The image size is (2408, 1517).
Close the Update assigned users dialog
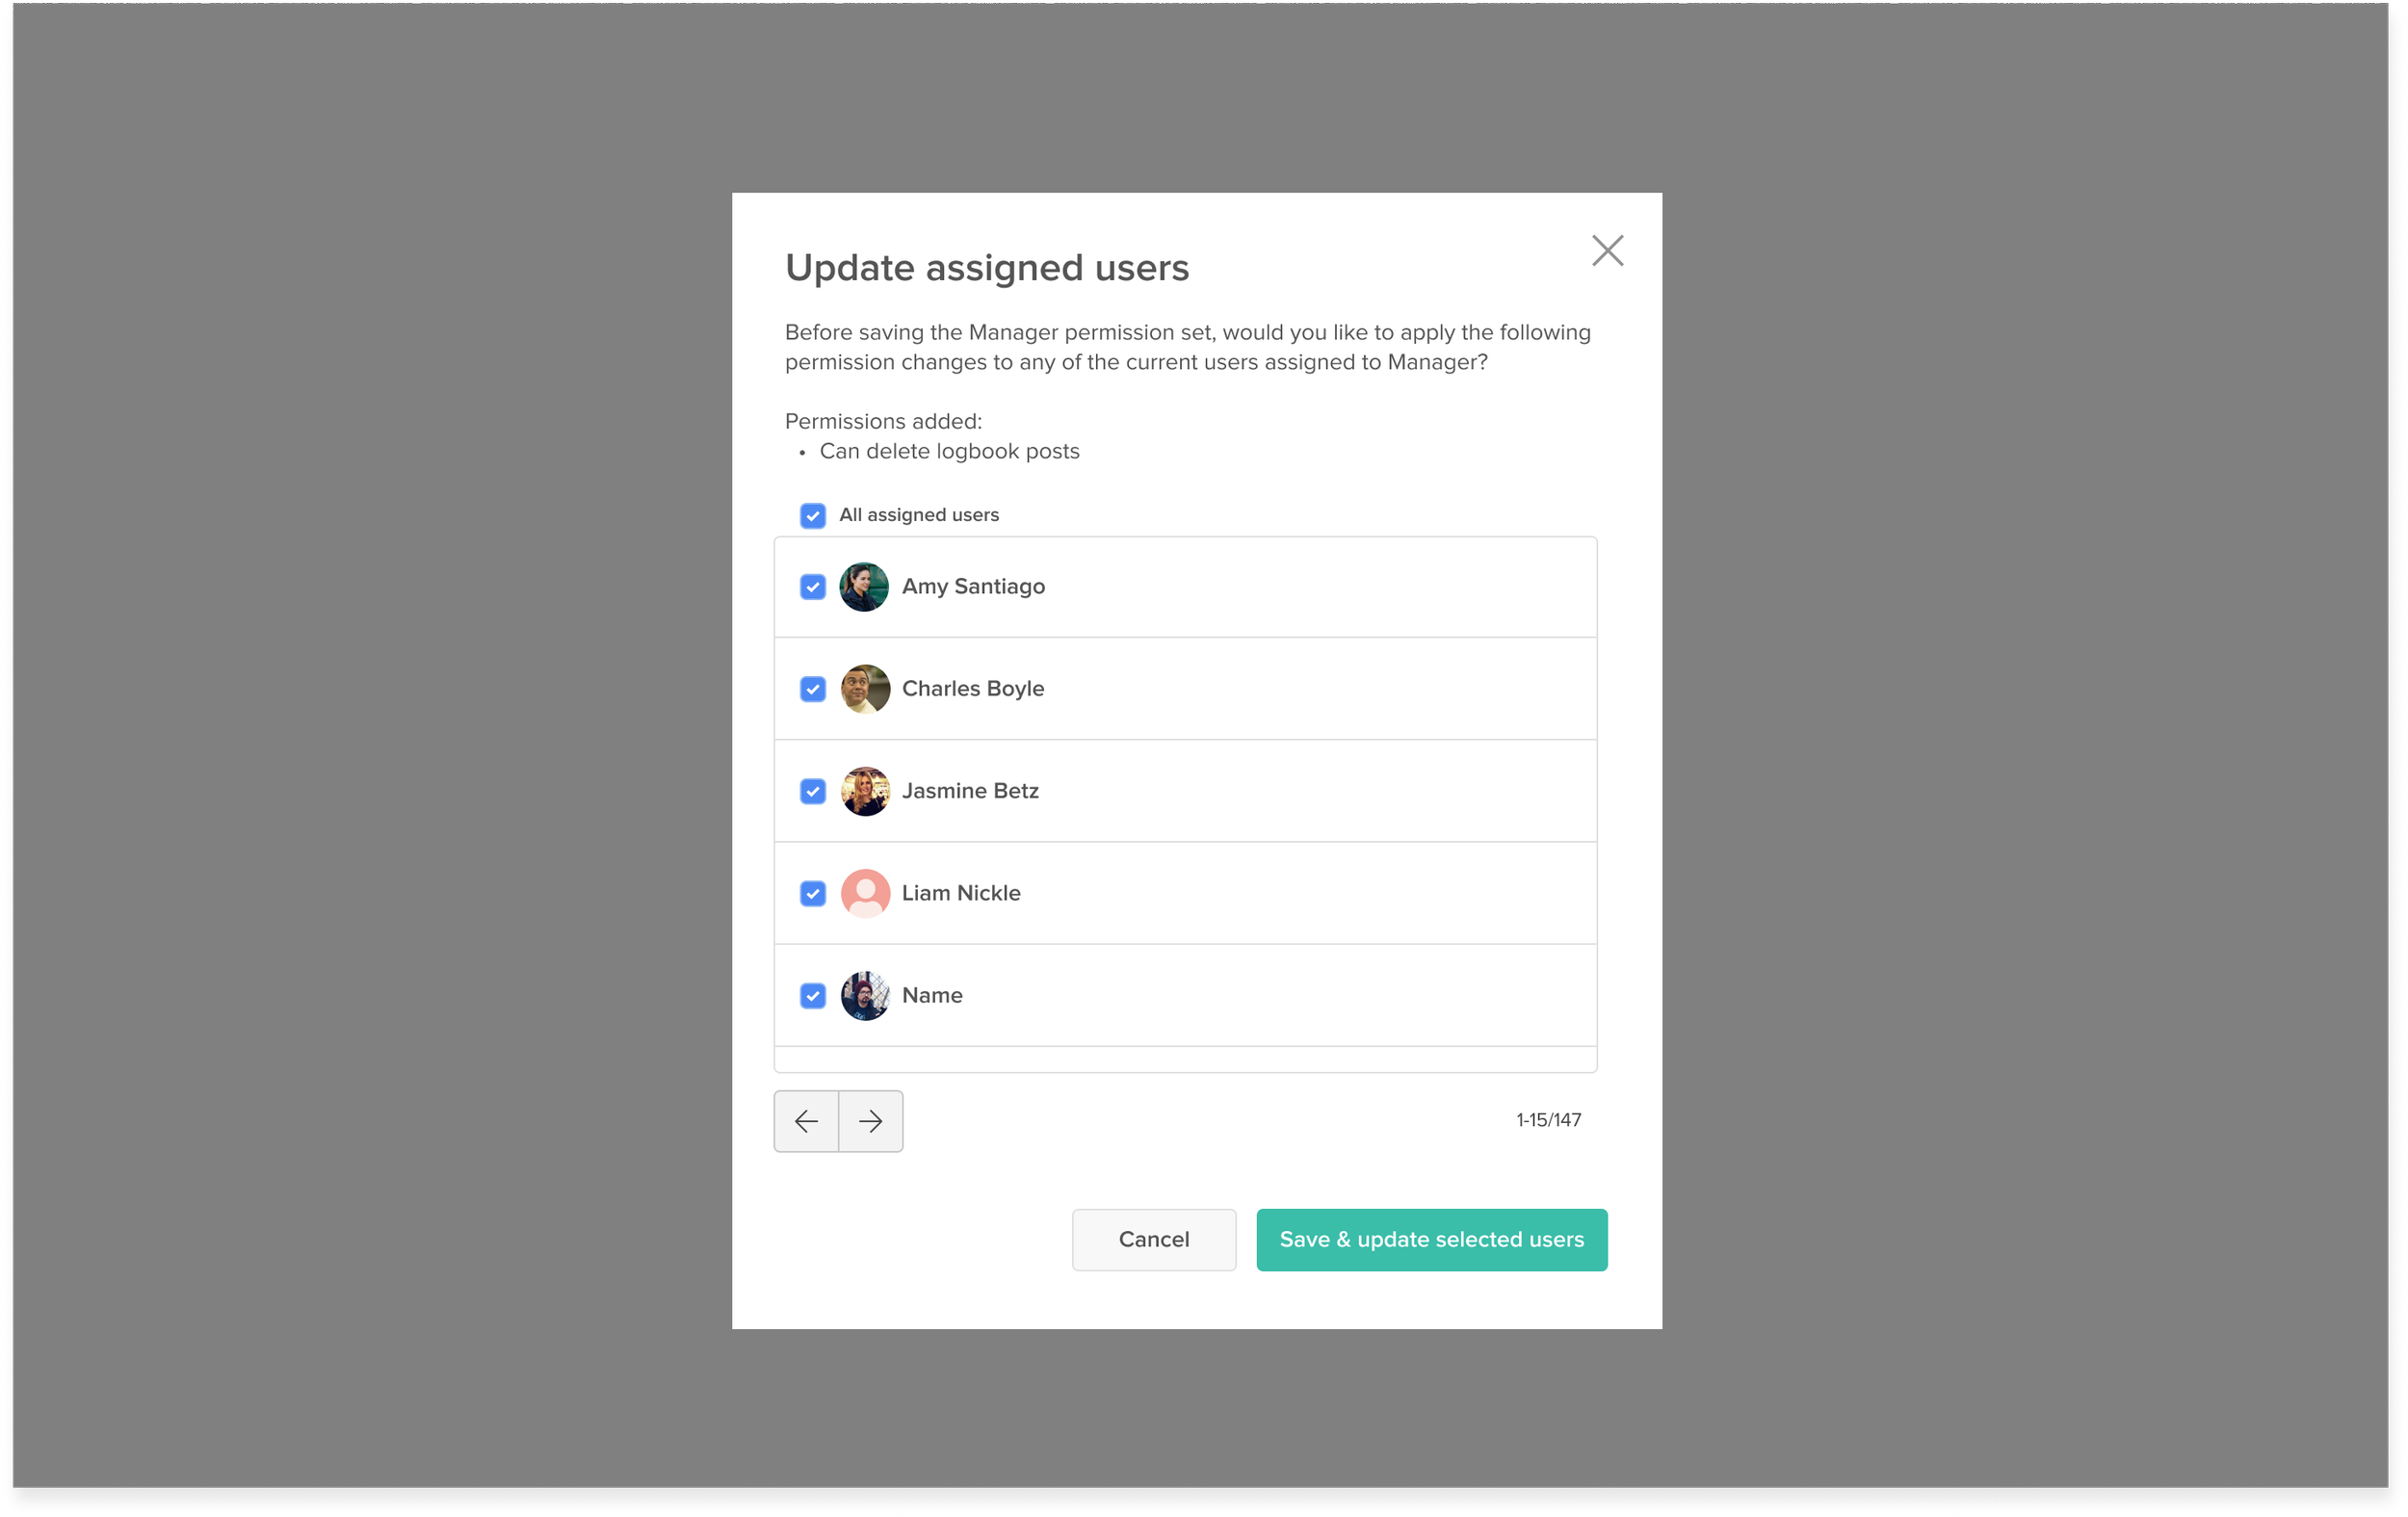click(x=1607, y=250)
